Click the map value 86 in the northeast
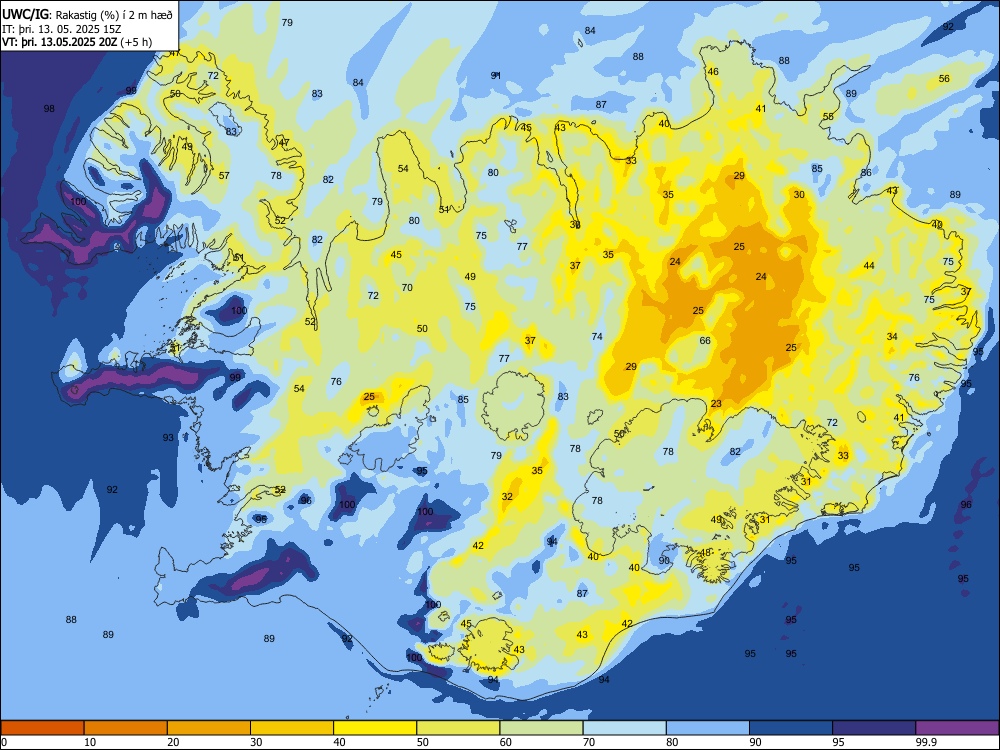The width and height of the screenshot is (1000, 750). 865,173
